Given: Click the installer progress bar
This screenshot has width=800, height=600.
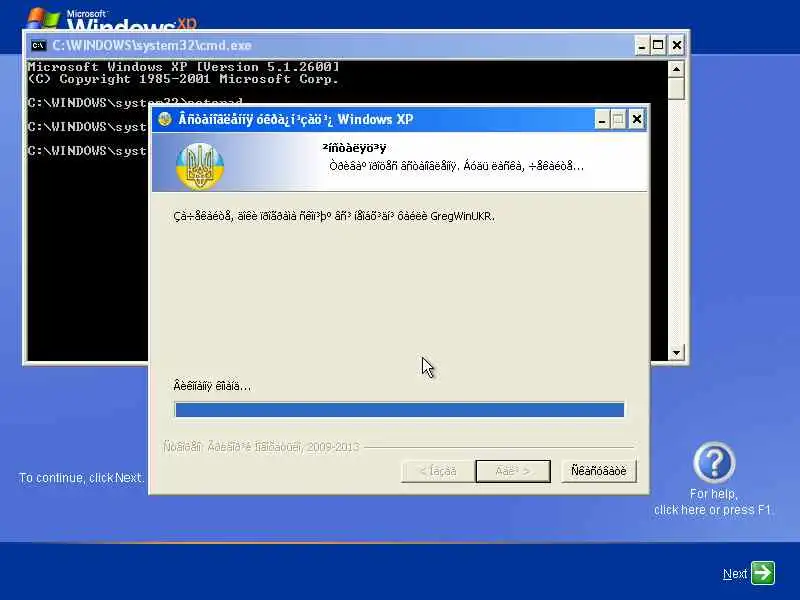Looking at the screenshot, I should [x=399, y=409].
